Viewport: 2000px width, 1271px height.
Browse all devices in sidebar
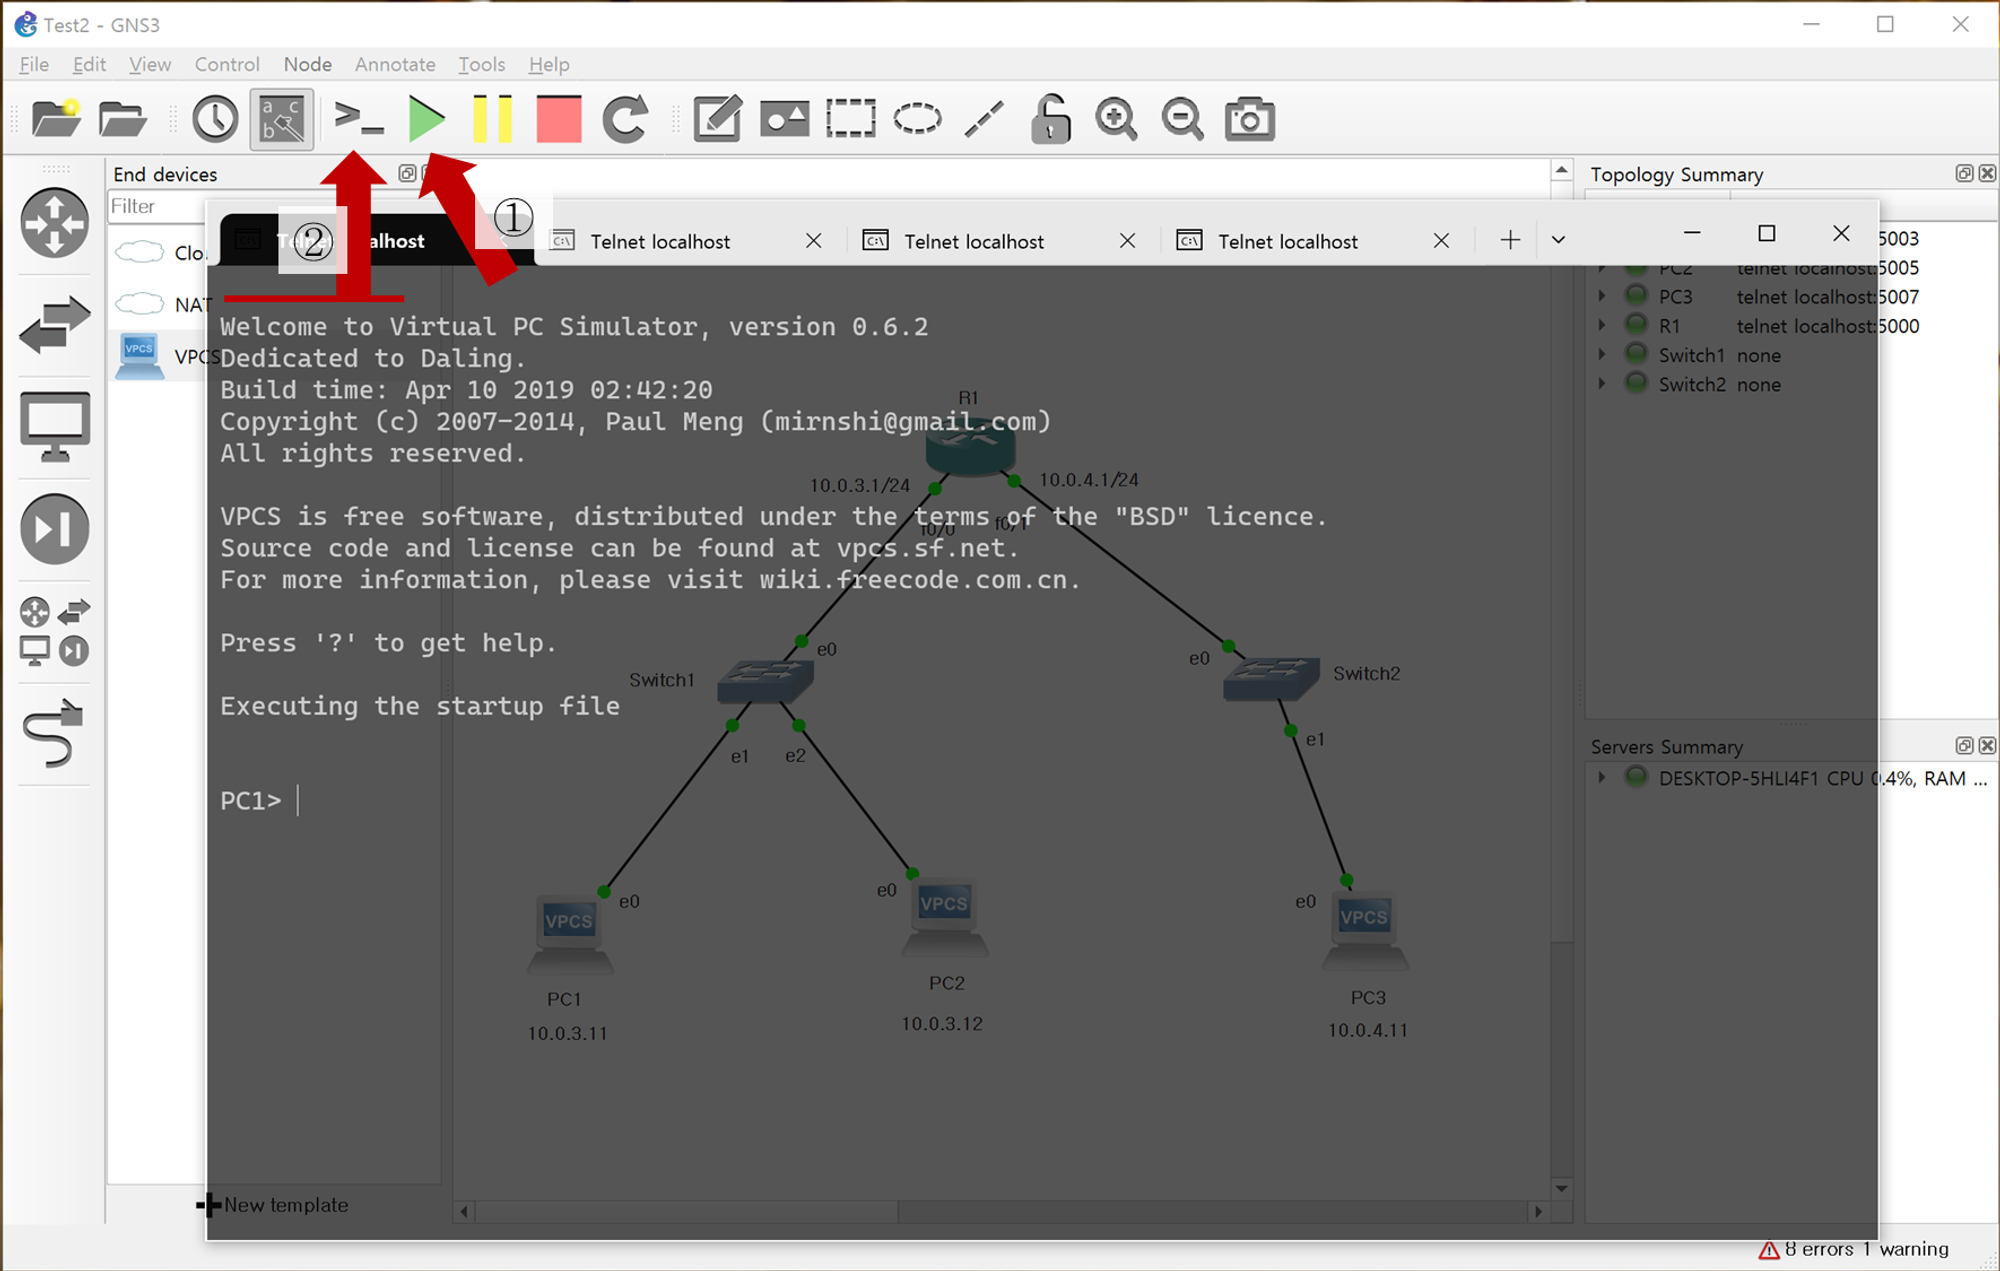click(x=55, y=632)
